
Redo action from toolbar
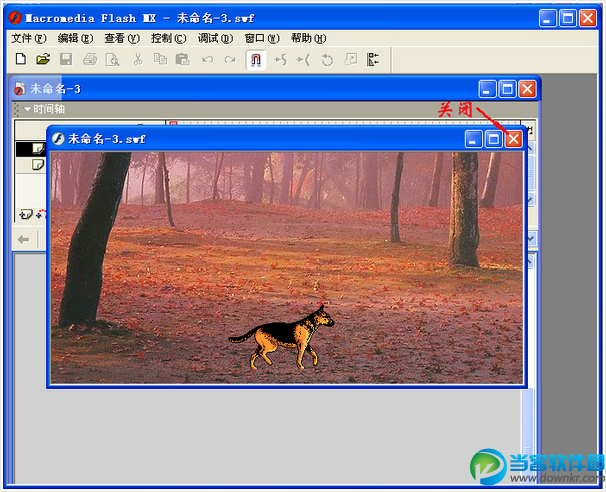[230, 60]
